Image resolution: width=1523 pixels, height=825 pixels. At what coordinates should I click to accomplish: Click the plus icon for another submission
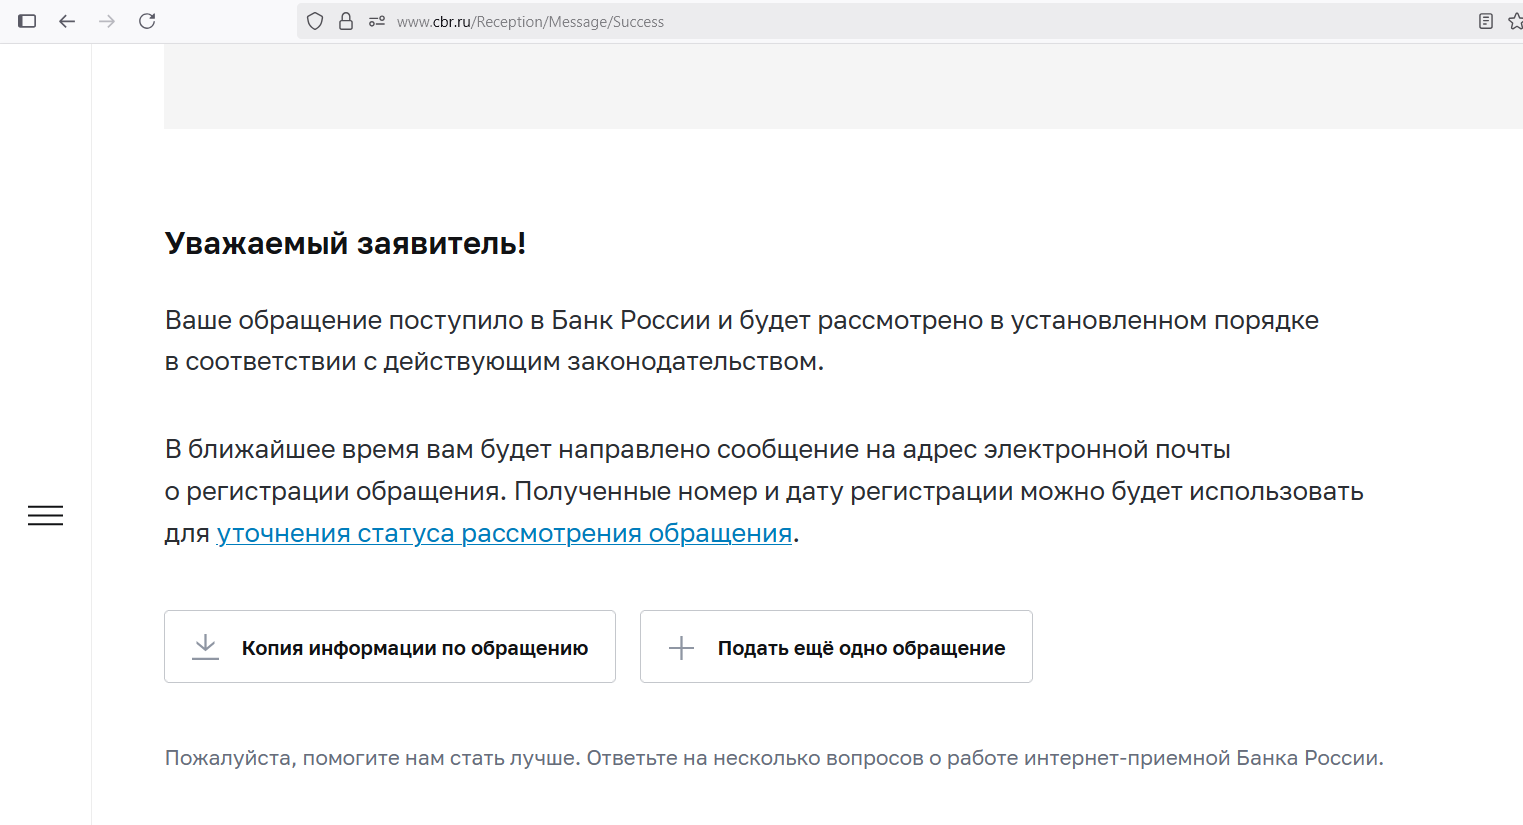pos(681,648)
